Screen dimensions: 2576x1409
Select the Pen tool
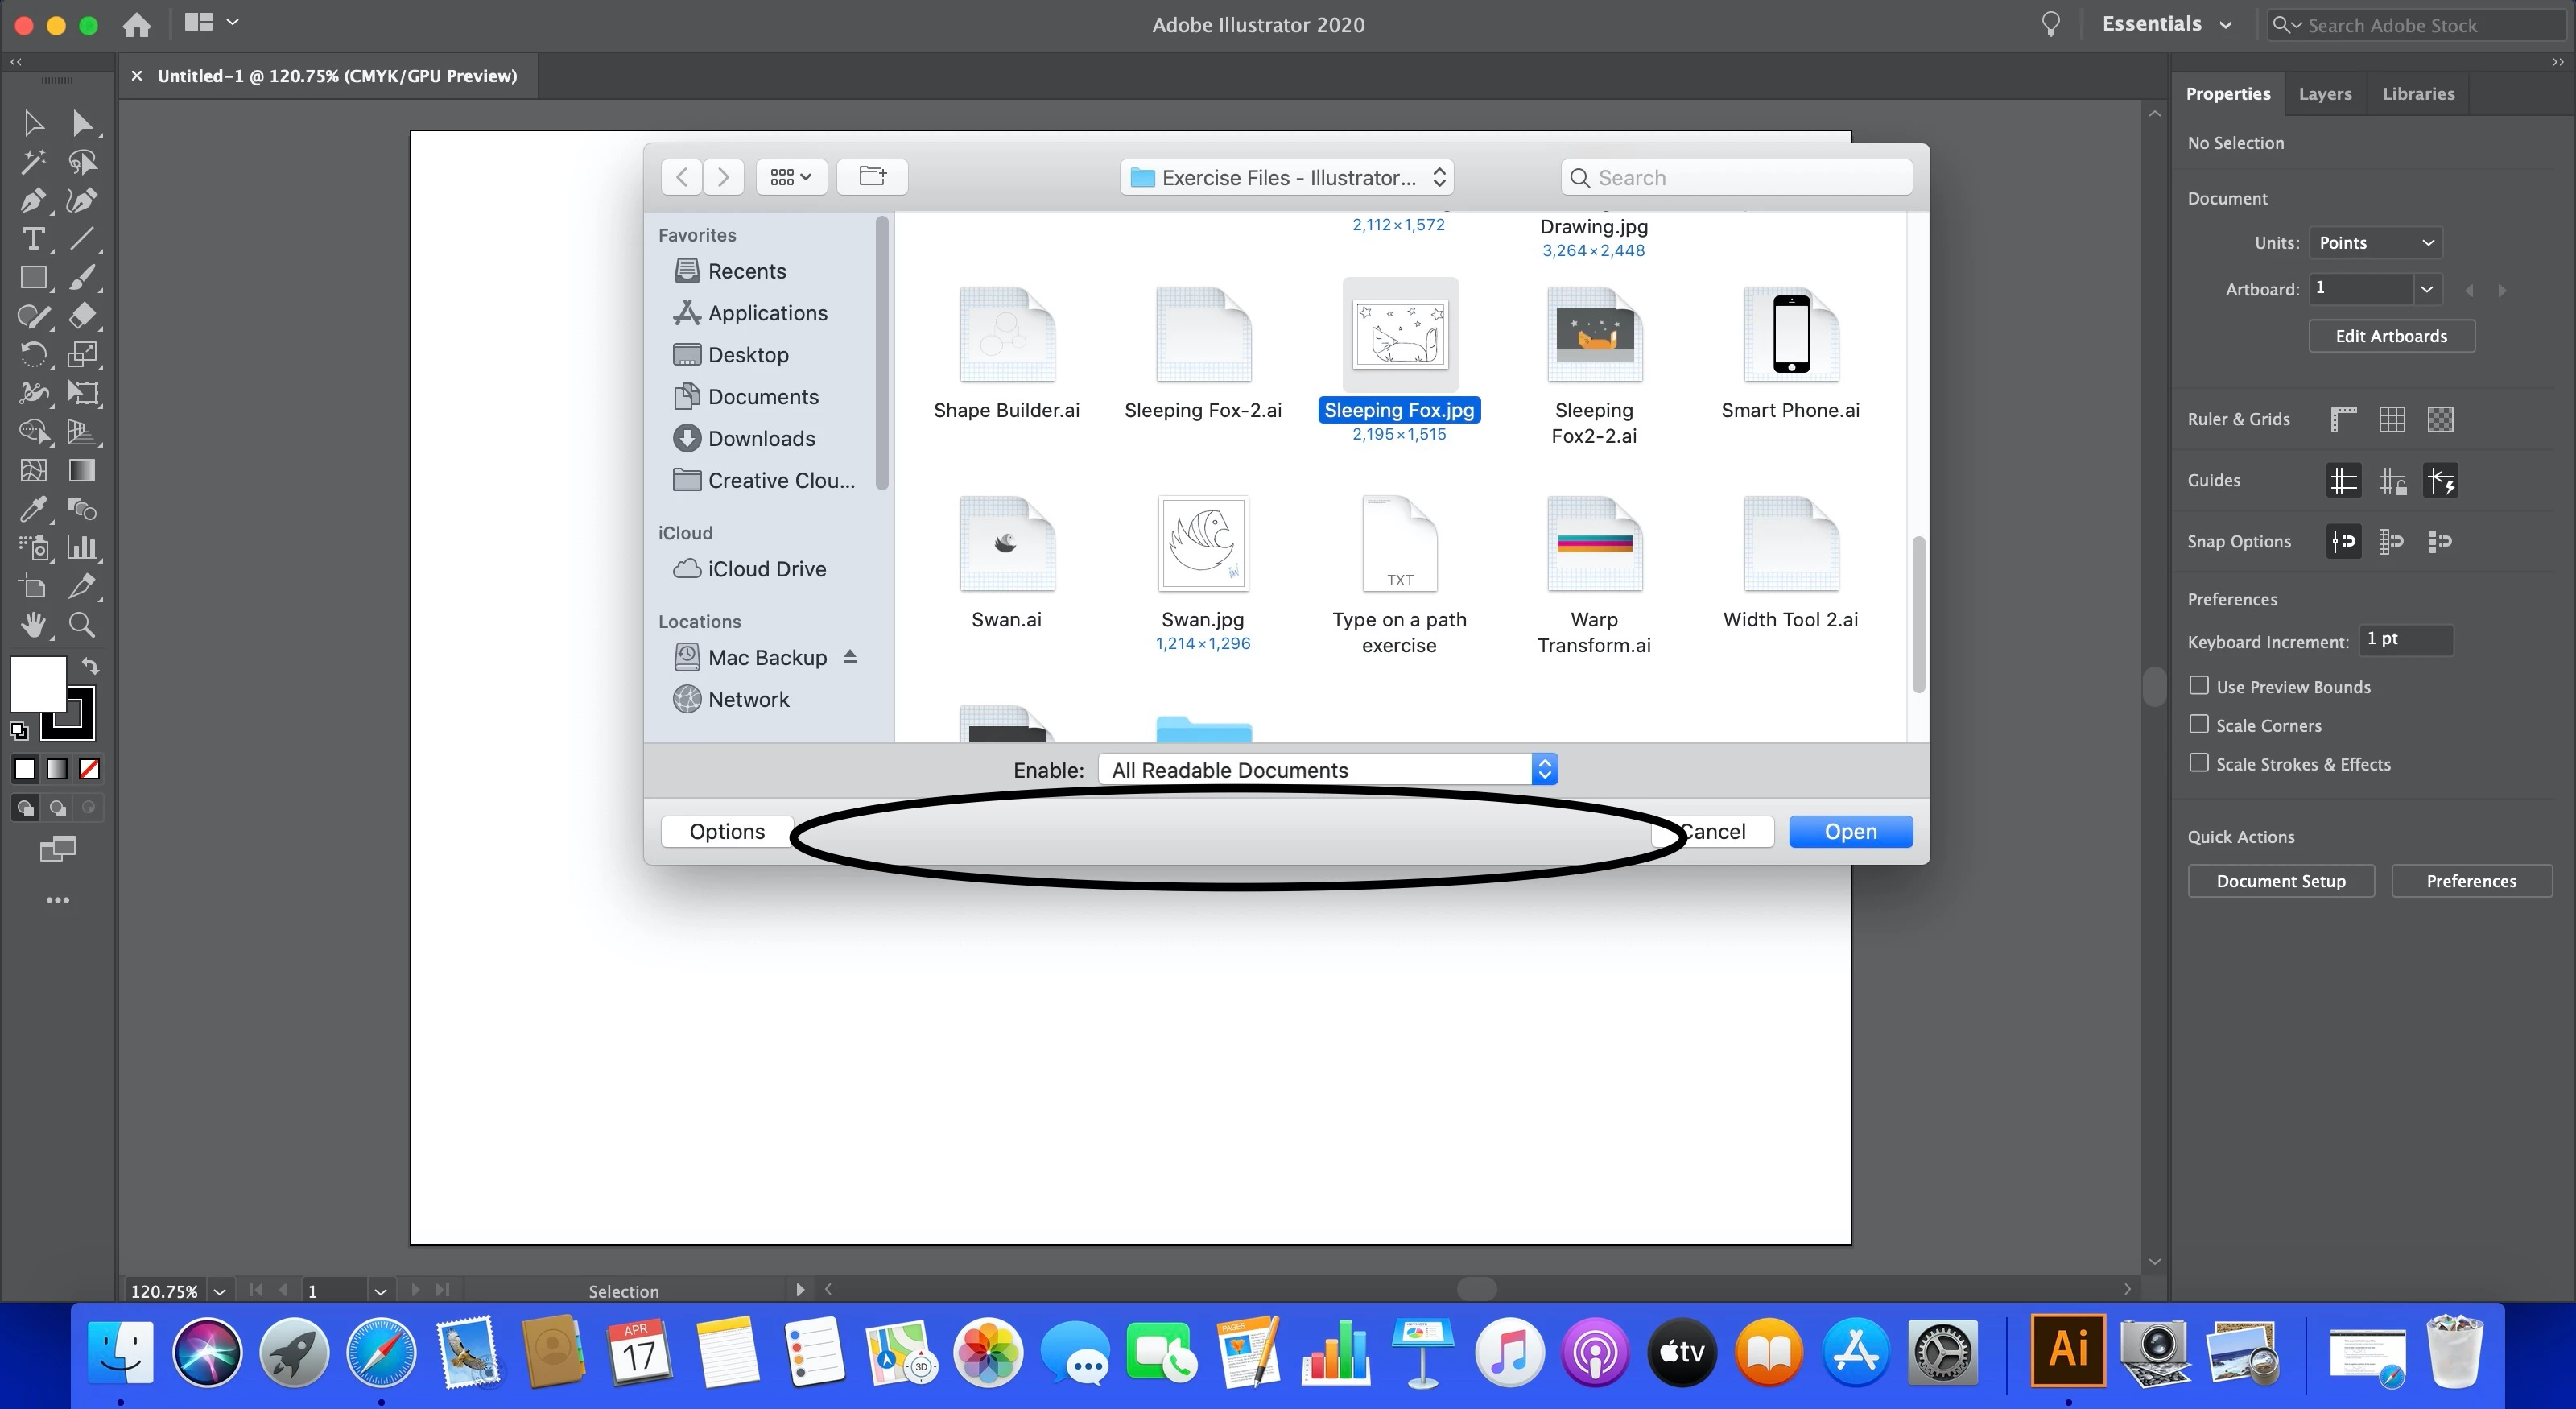[32, 200]
